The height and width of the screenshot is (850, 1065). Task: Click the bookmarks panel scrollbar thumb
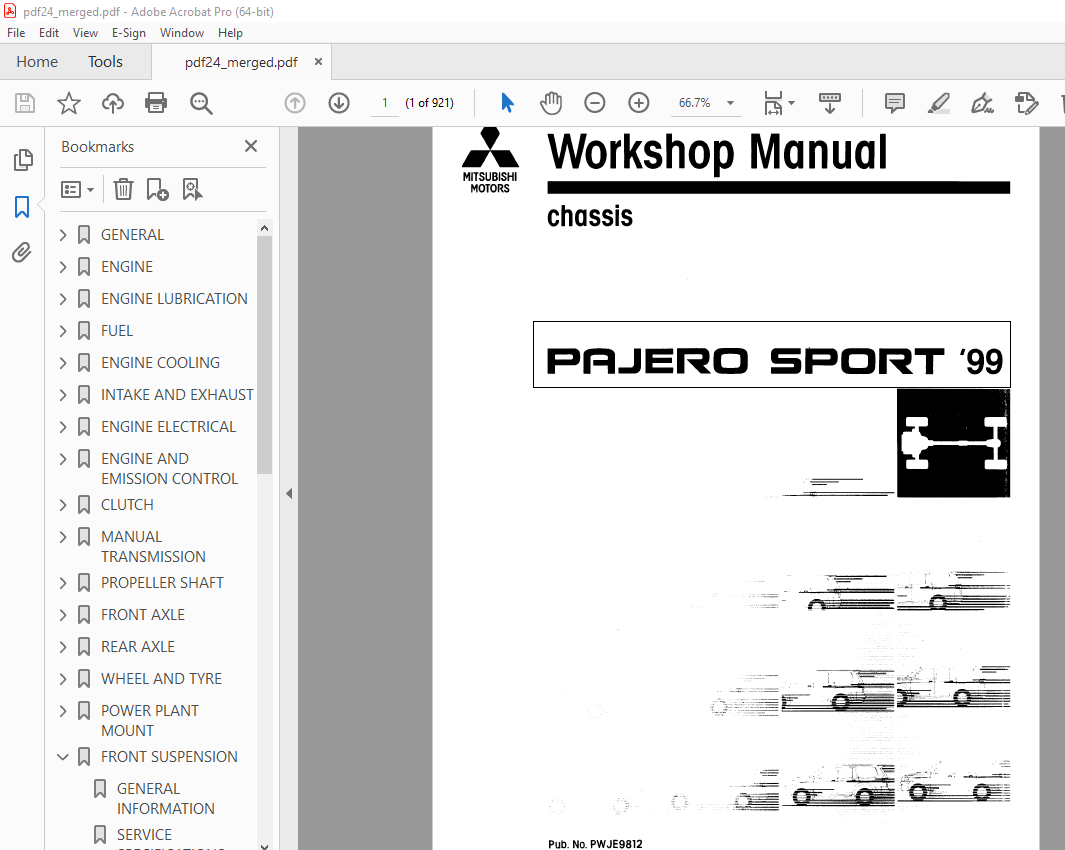coord(264,354)
